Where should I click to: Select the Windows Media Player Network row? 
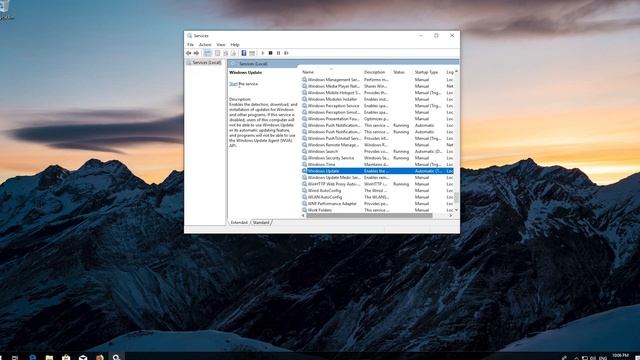[378, 86]
